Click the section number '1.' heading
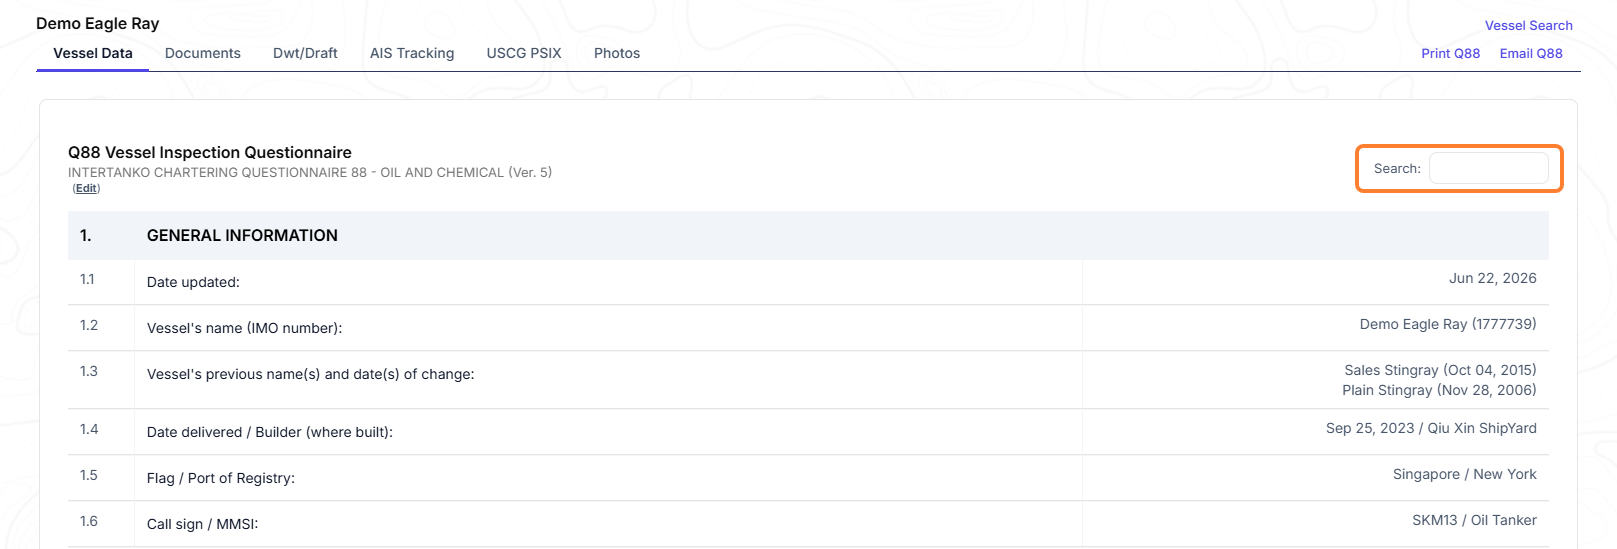 pos(86,235)
